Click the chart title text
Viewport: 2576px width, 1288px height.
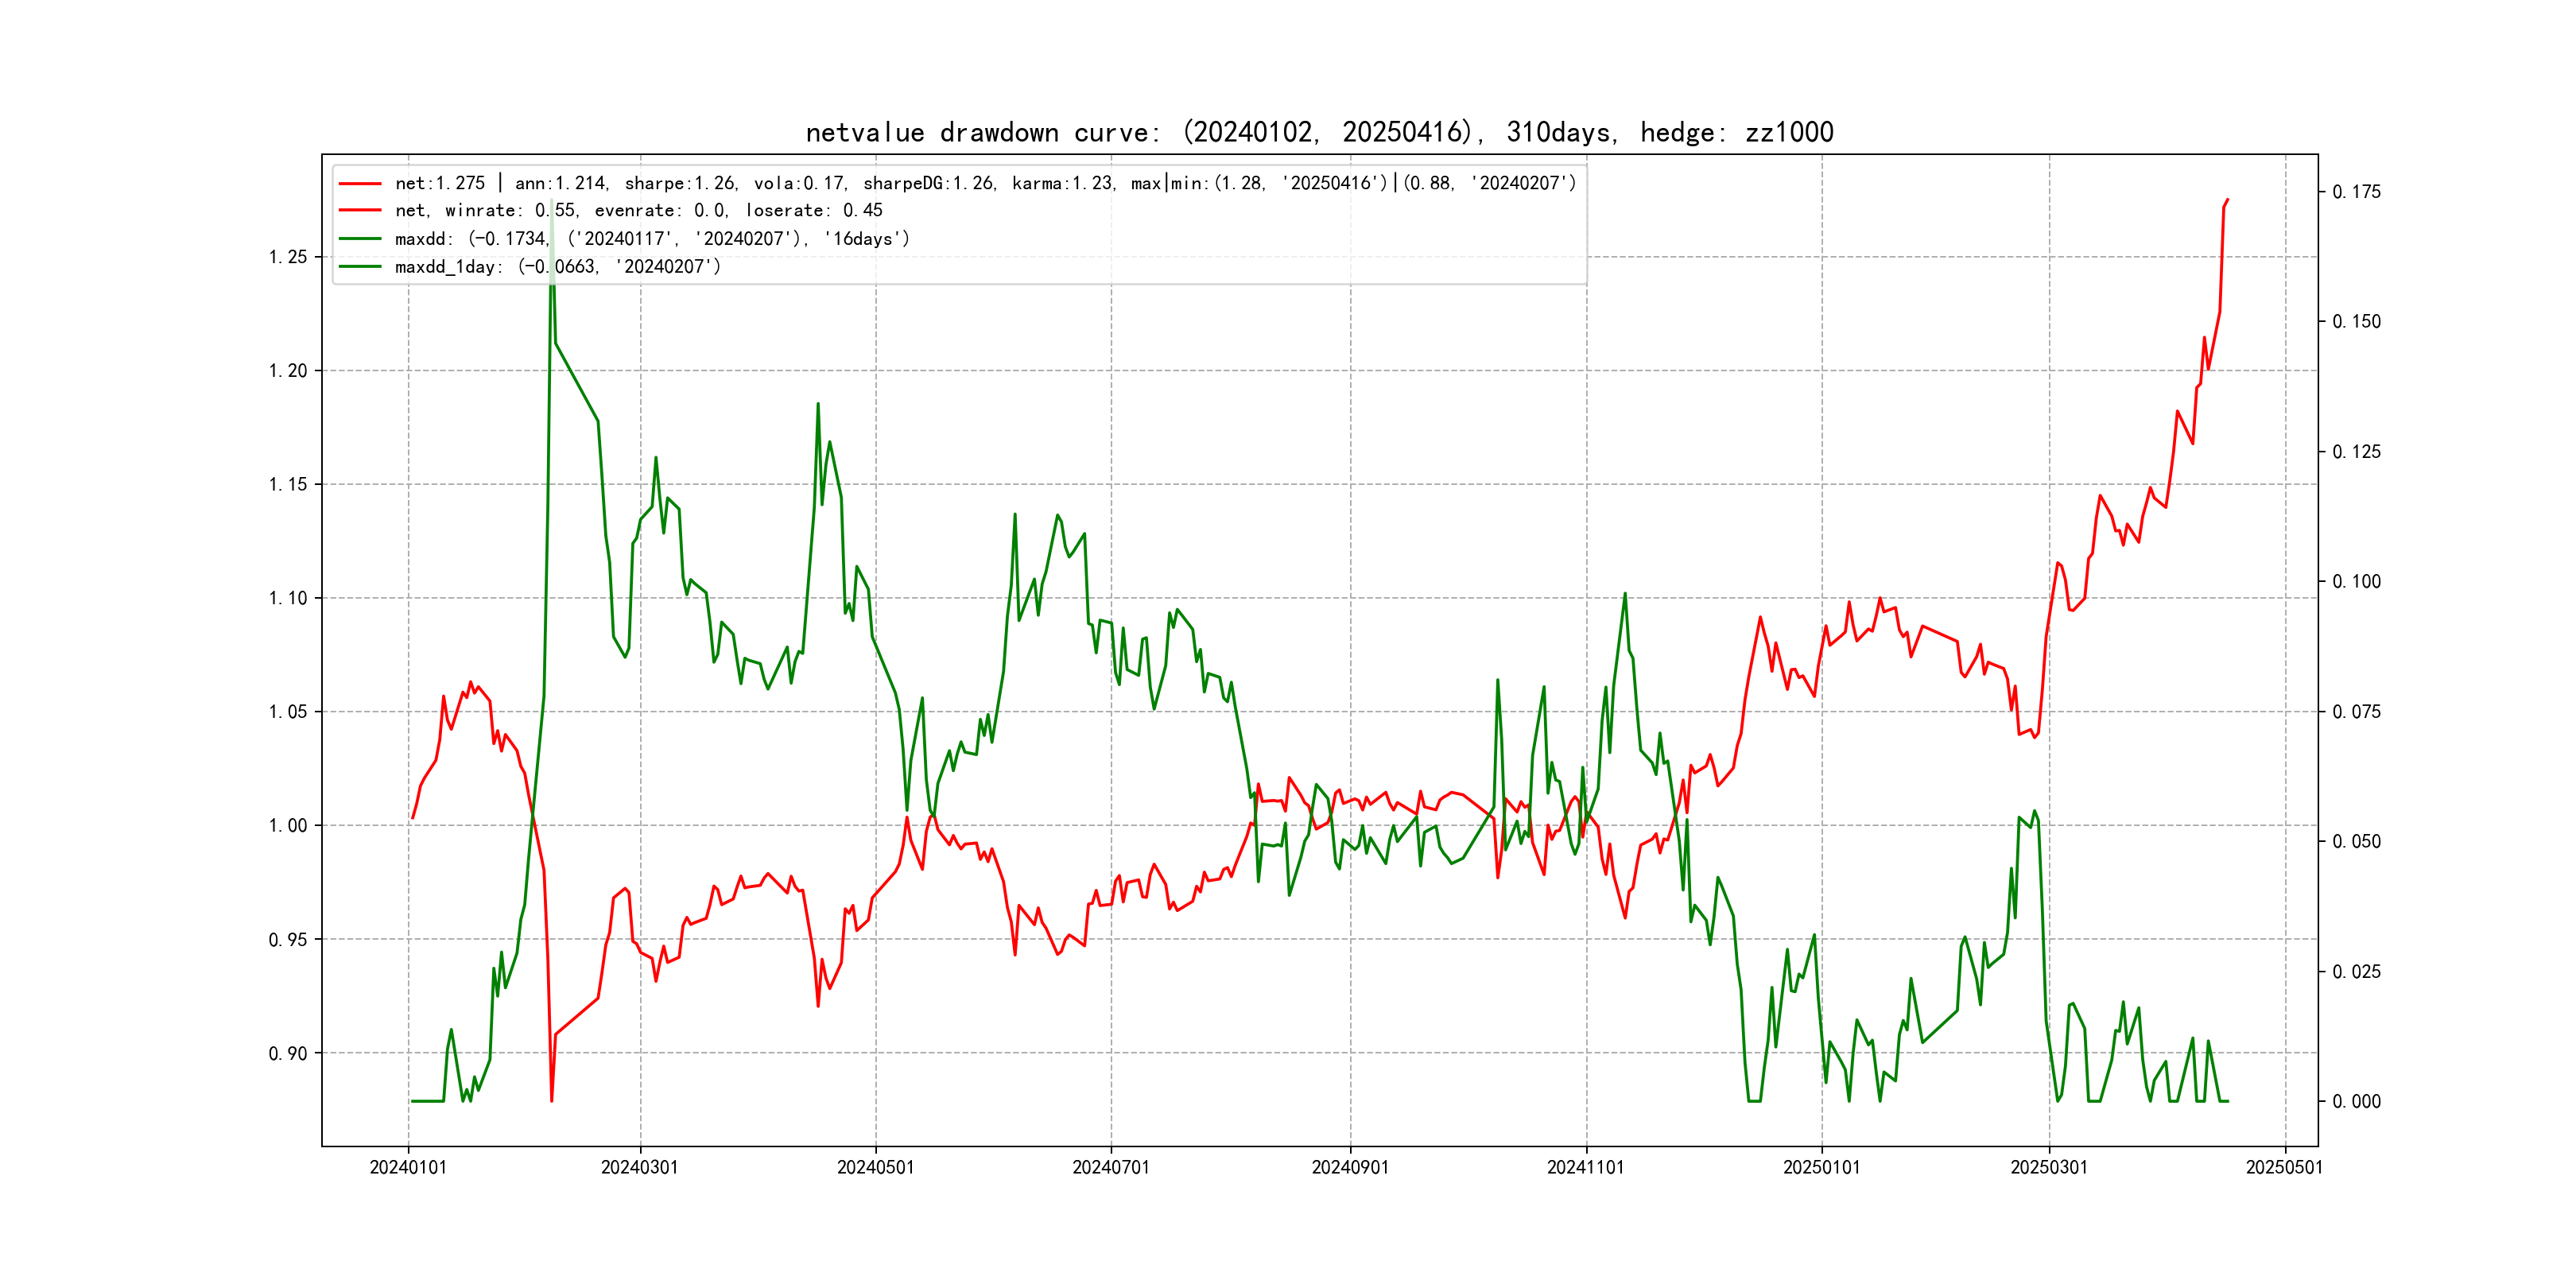(x=1319, y=132)
